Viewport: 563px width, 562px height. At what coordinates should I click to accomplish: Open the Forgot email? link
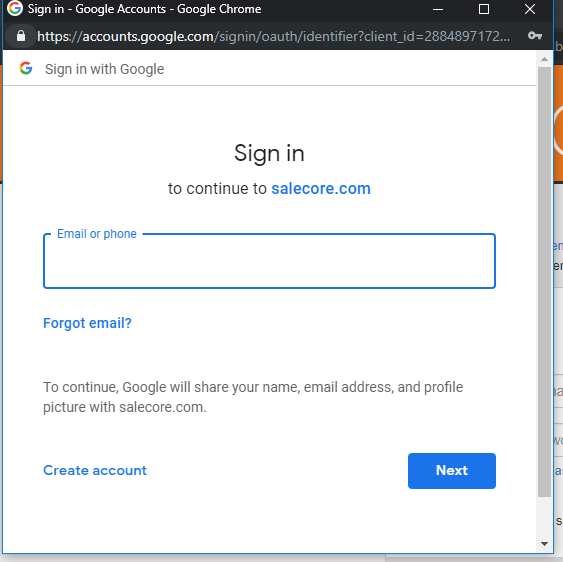point(87,323)
